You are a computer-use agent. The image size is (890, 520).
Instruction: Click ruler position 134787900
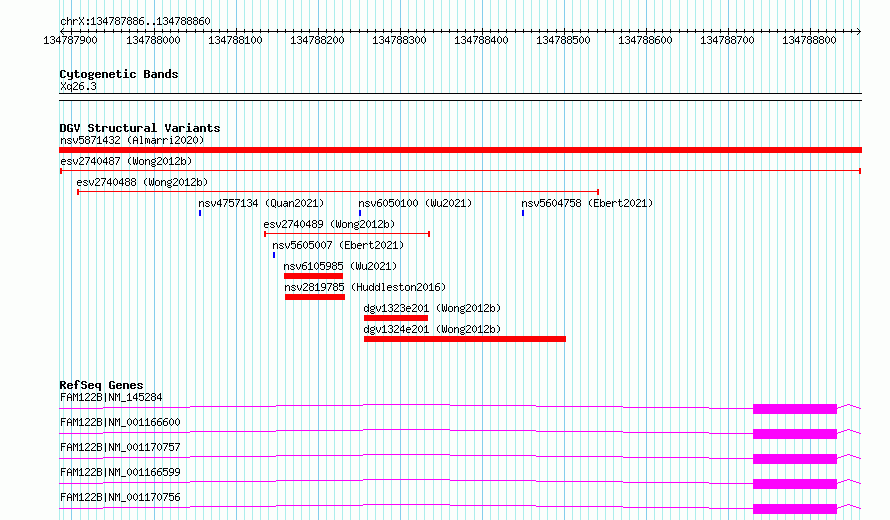tap(70, 40)
